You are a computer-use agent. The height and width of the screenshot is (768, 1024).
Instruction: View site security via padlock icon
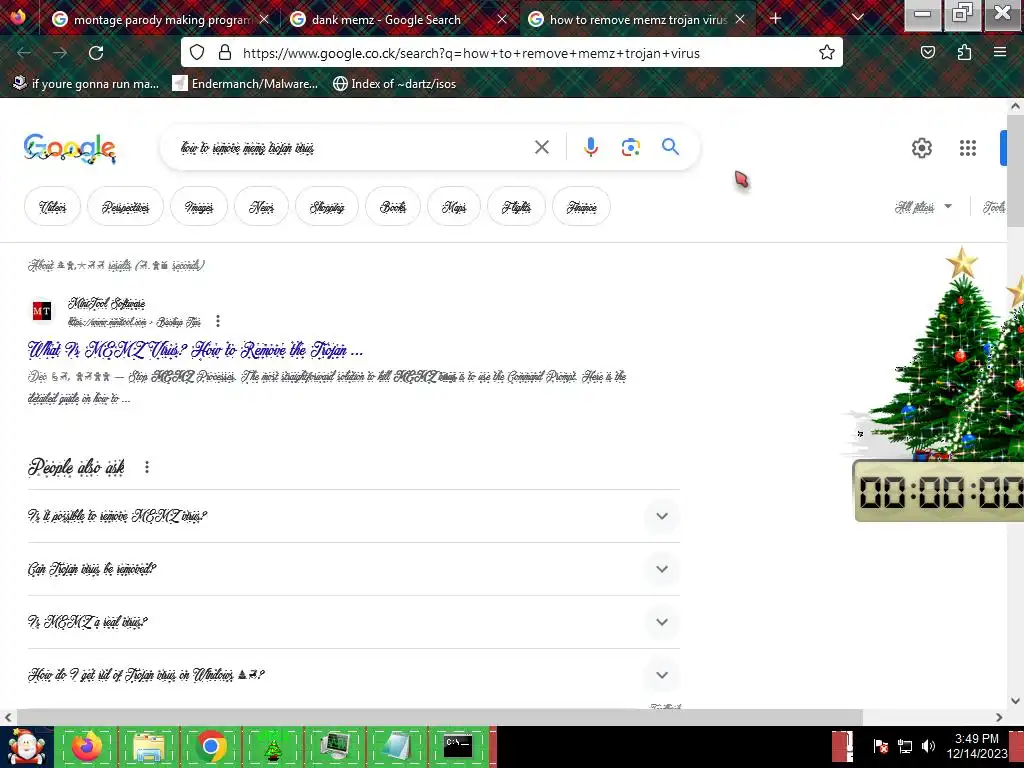(x=225, y=53)
